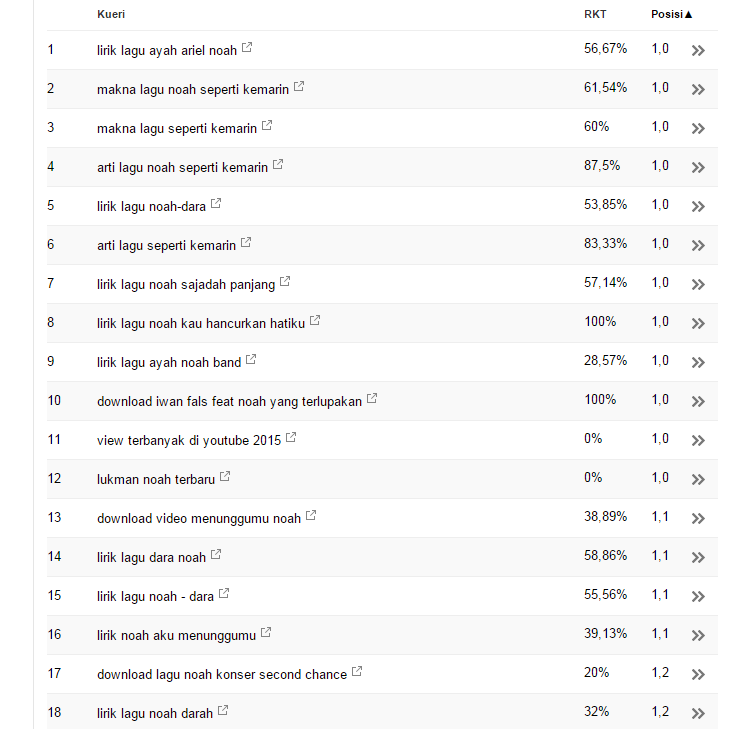Open external link icon for "lirik lagu ayah ariel noah"
This screenshot has width=745, height=729.
click(x=247, y=48)
